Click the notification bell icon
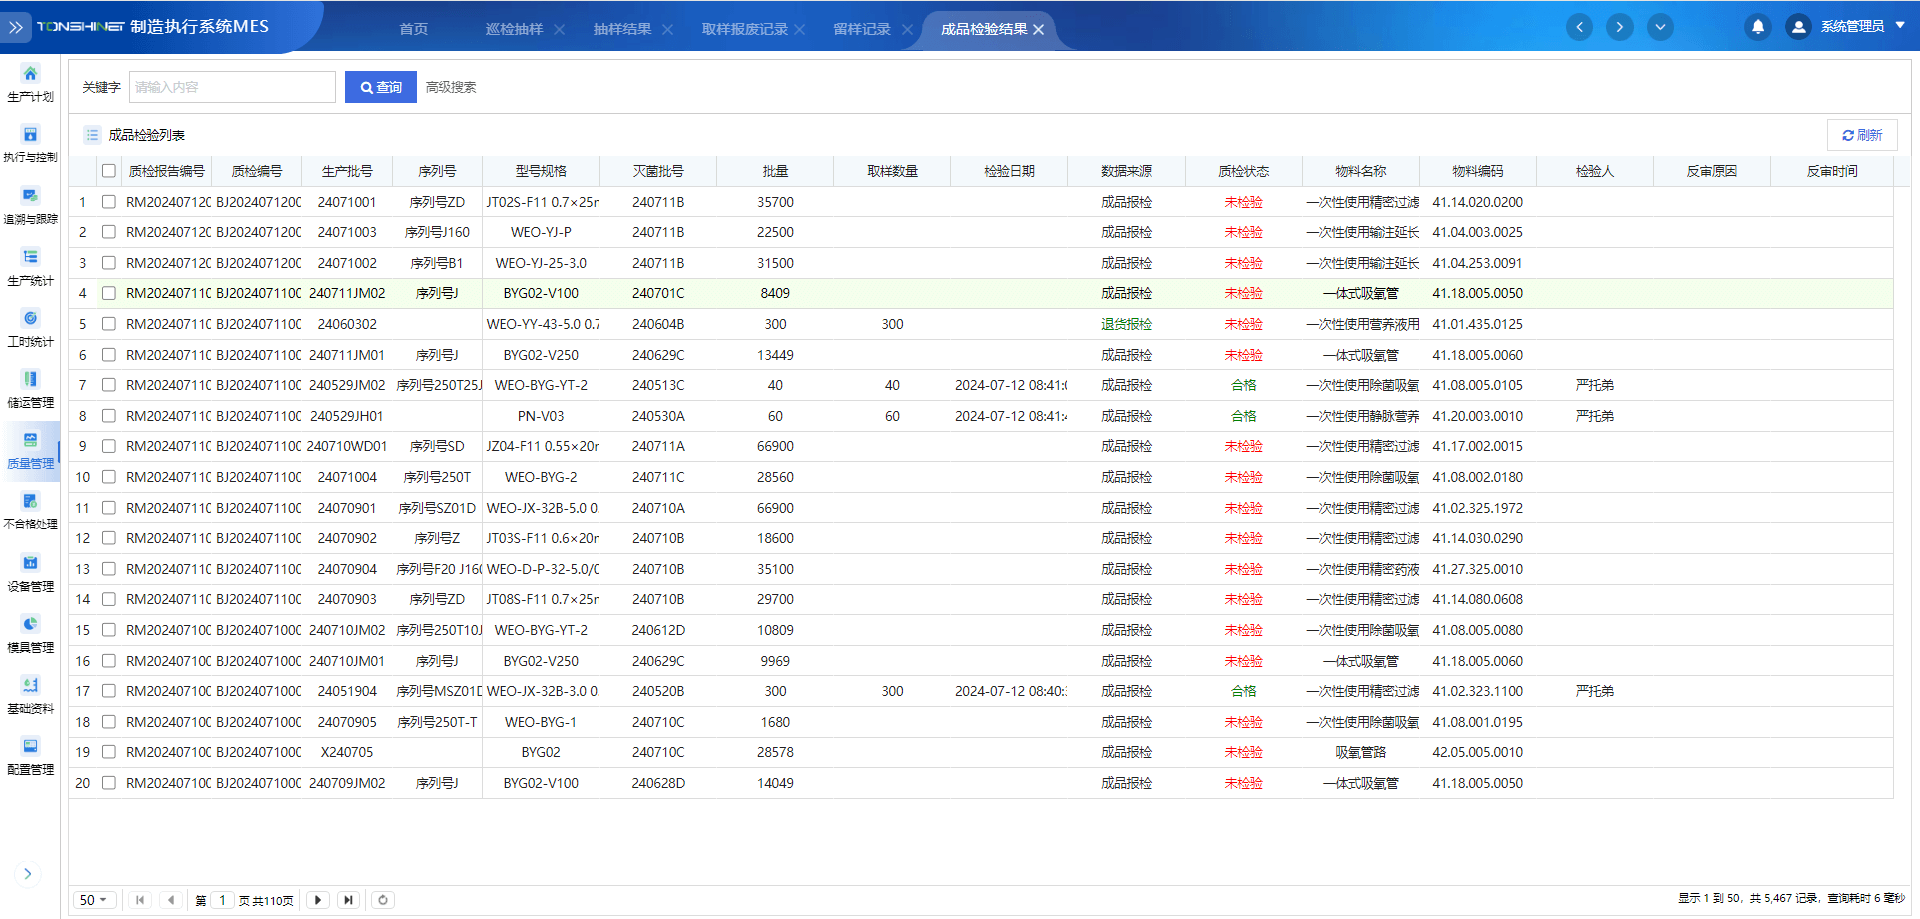Image resolution: width=1920 pixels, height=919 pixels. [1757, 27]
